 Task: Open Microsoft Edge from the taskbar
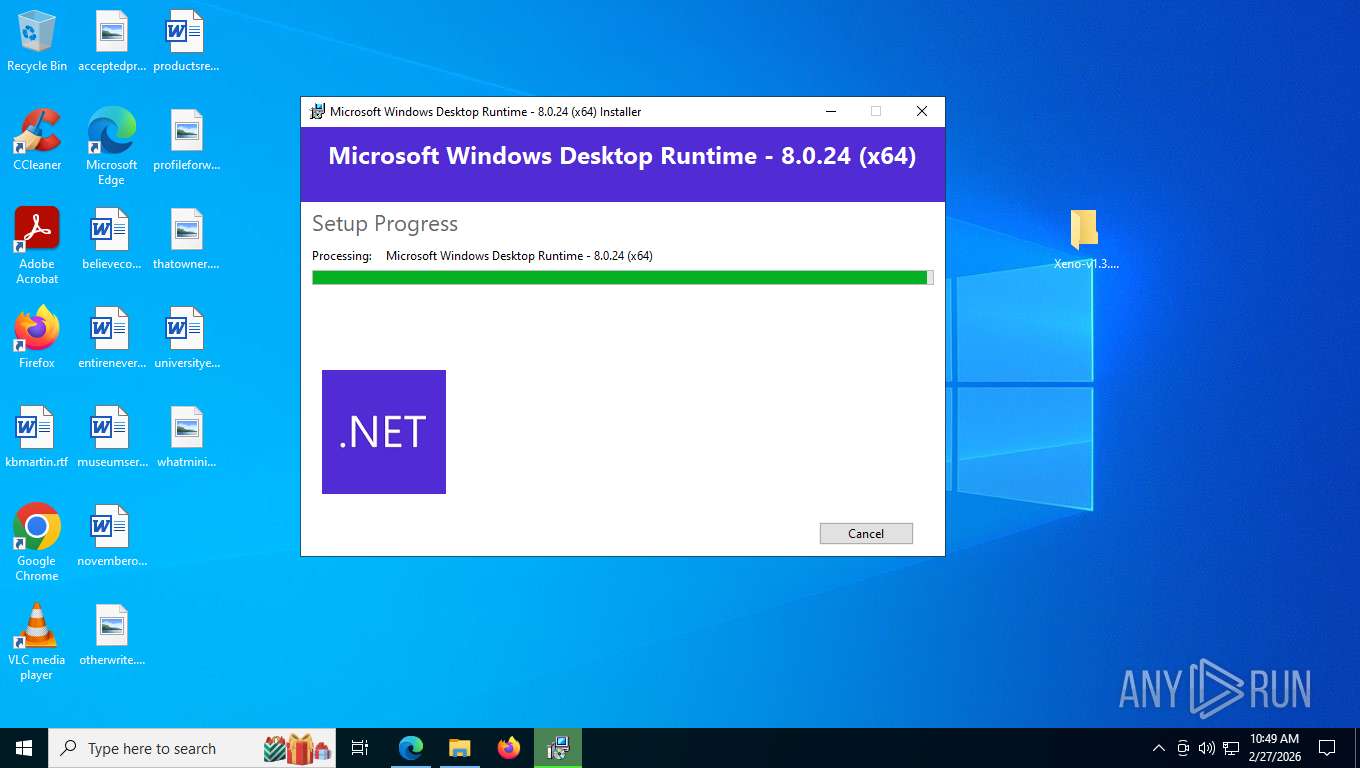[x=411, y=748]
